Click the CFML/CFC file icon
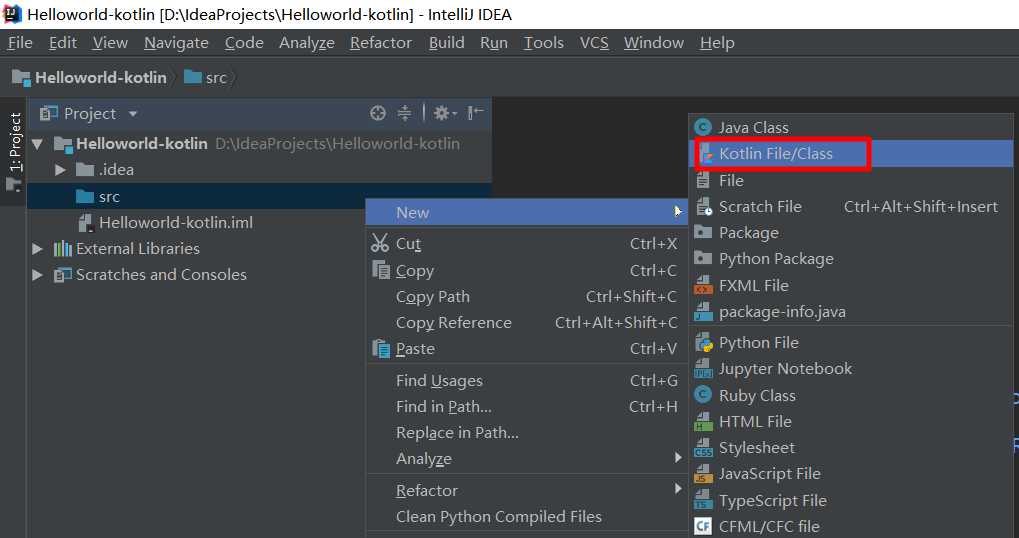The image size is (1019, 538). click(703, 526)
